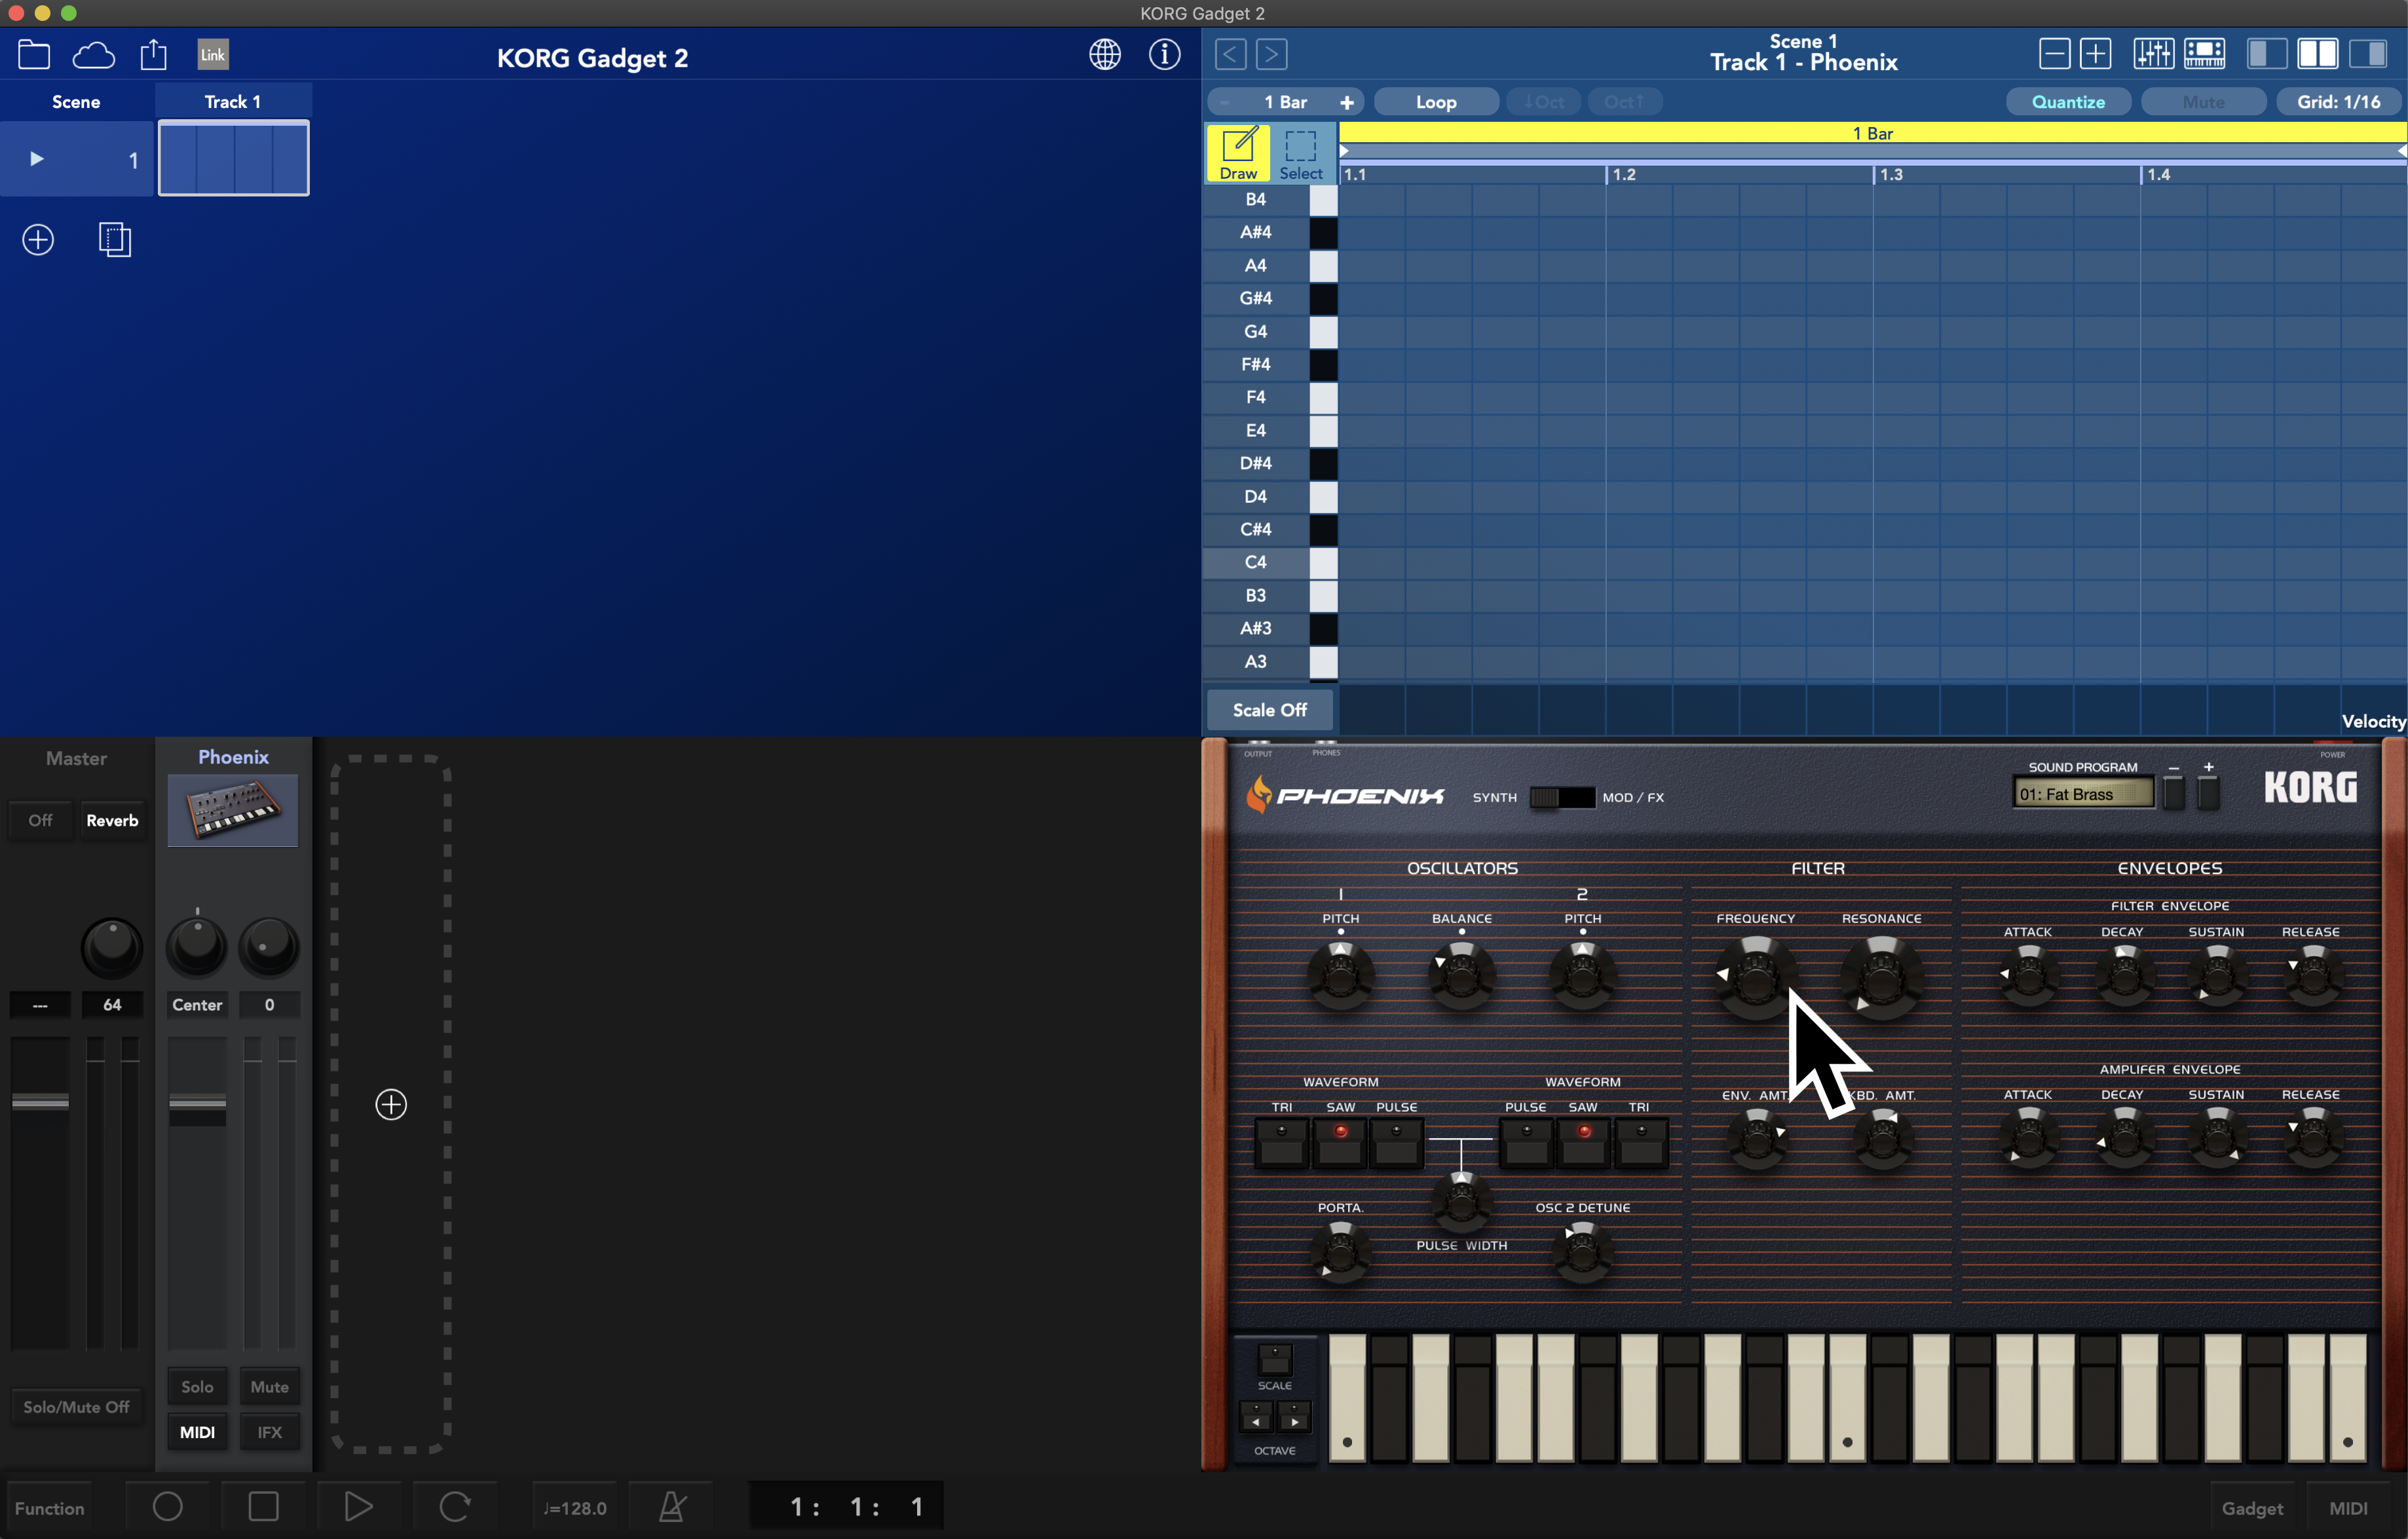Click the Loop button

tap(1436, 102)
